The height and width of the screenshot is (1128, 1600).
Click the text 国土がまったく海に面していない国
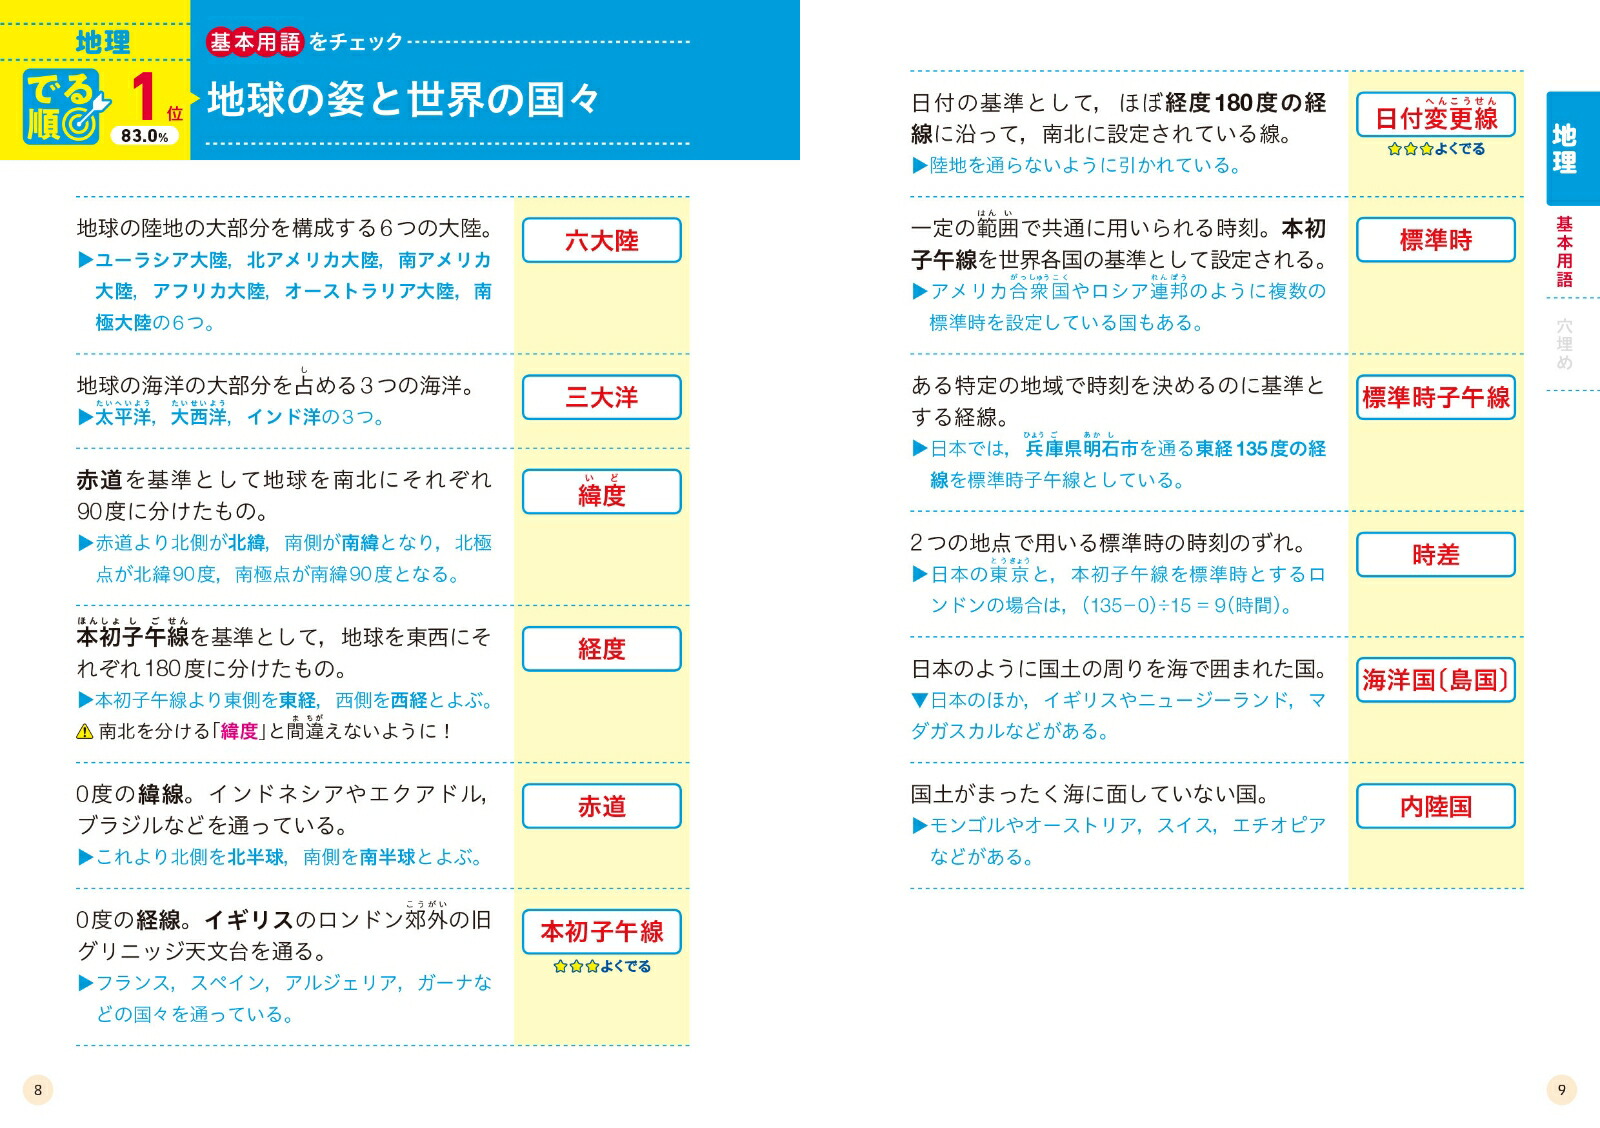coord(1091,794)
